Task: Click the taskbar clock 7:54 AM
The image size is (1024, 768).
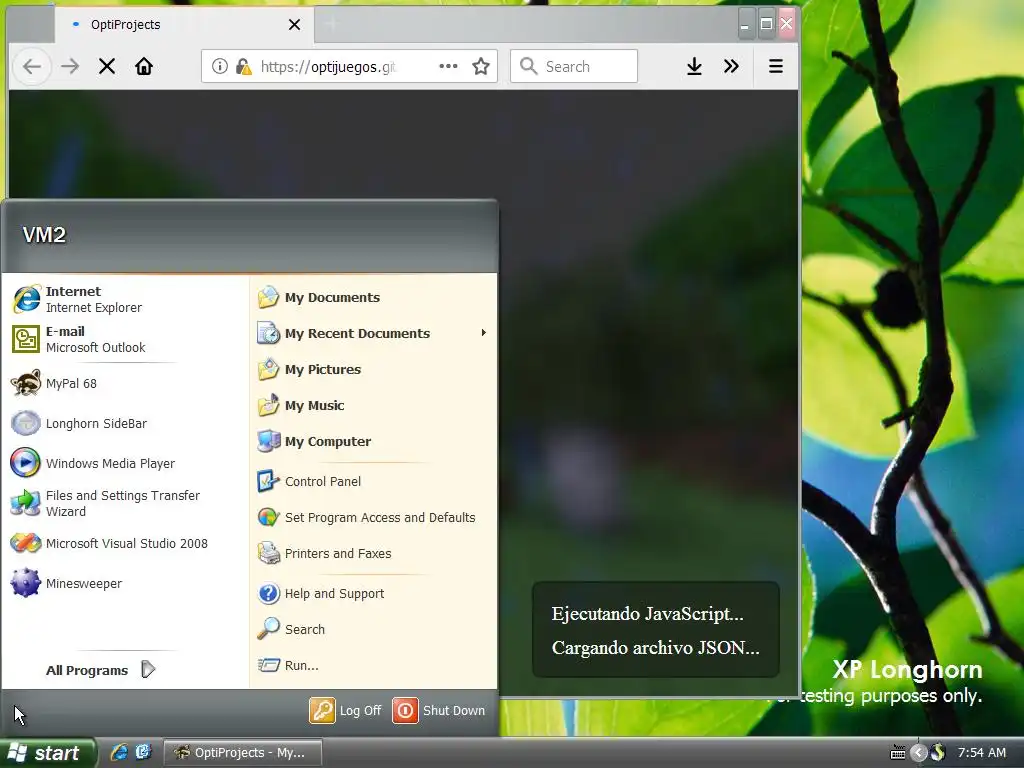Action: [x=982, y=752]
